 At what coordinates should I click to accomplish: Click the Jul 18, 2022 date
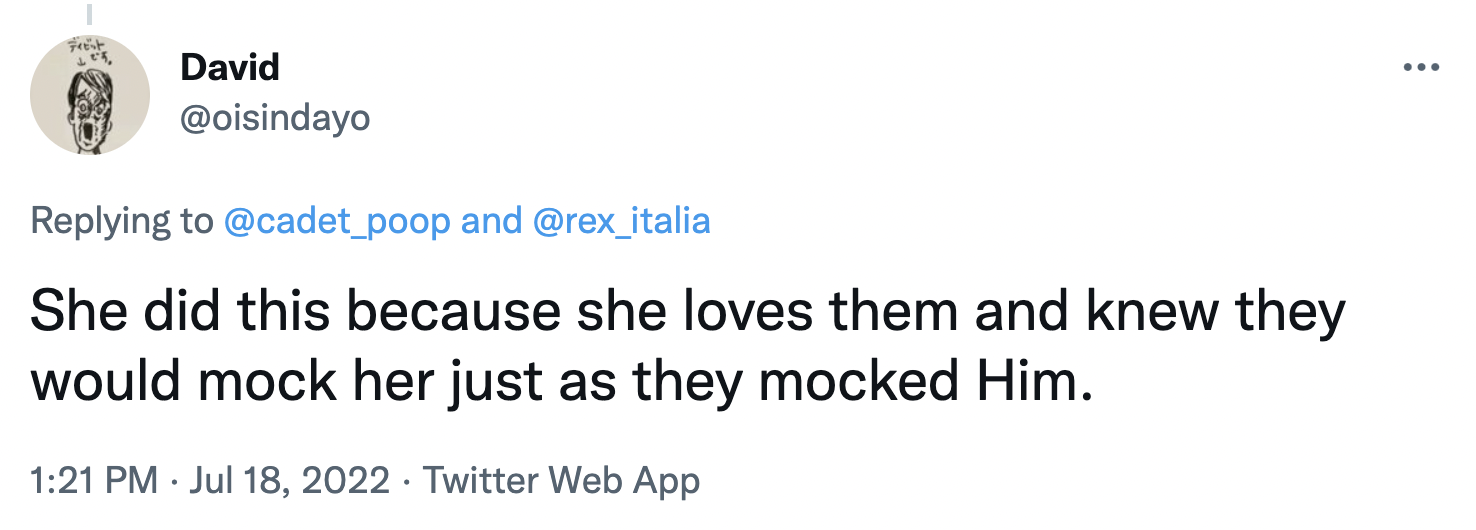tap(289, 481)
